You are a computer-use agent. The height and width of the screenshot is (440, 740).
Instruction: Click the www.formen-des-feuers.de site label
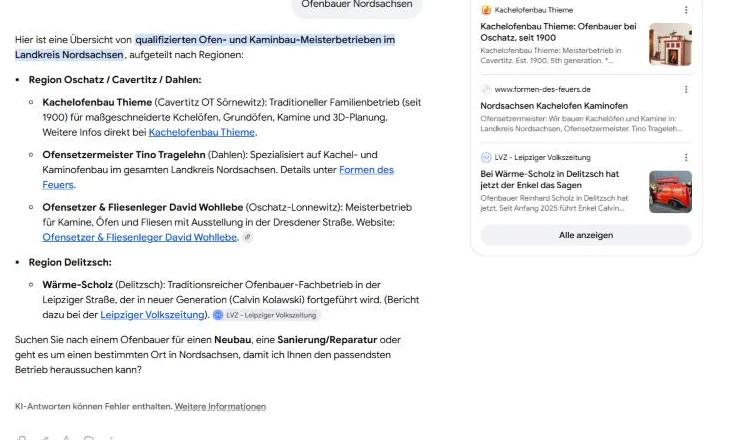pos(542,89)
